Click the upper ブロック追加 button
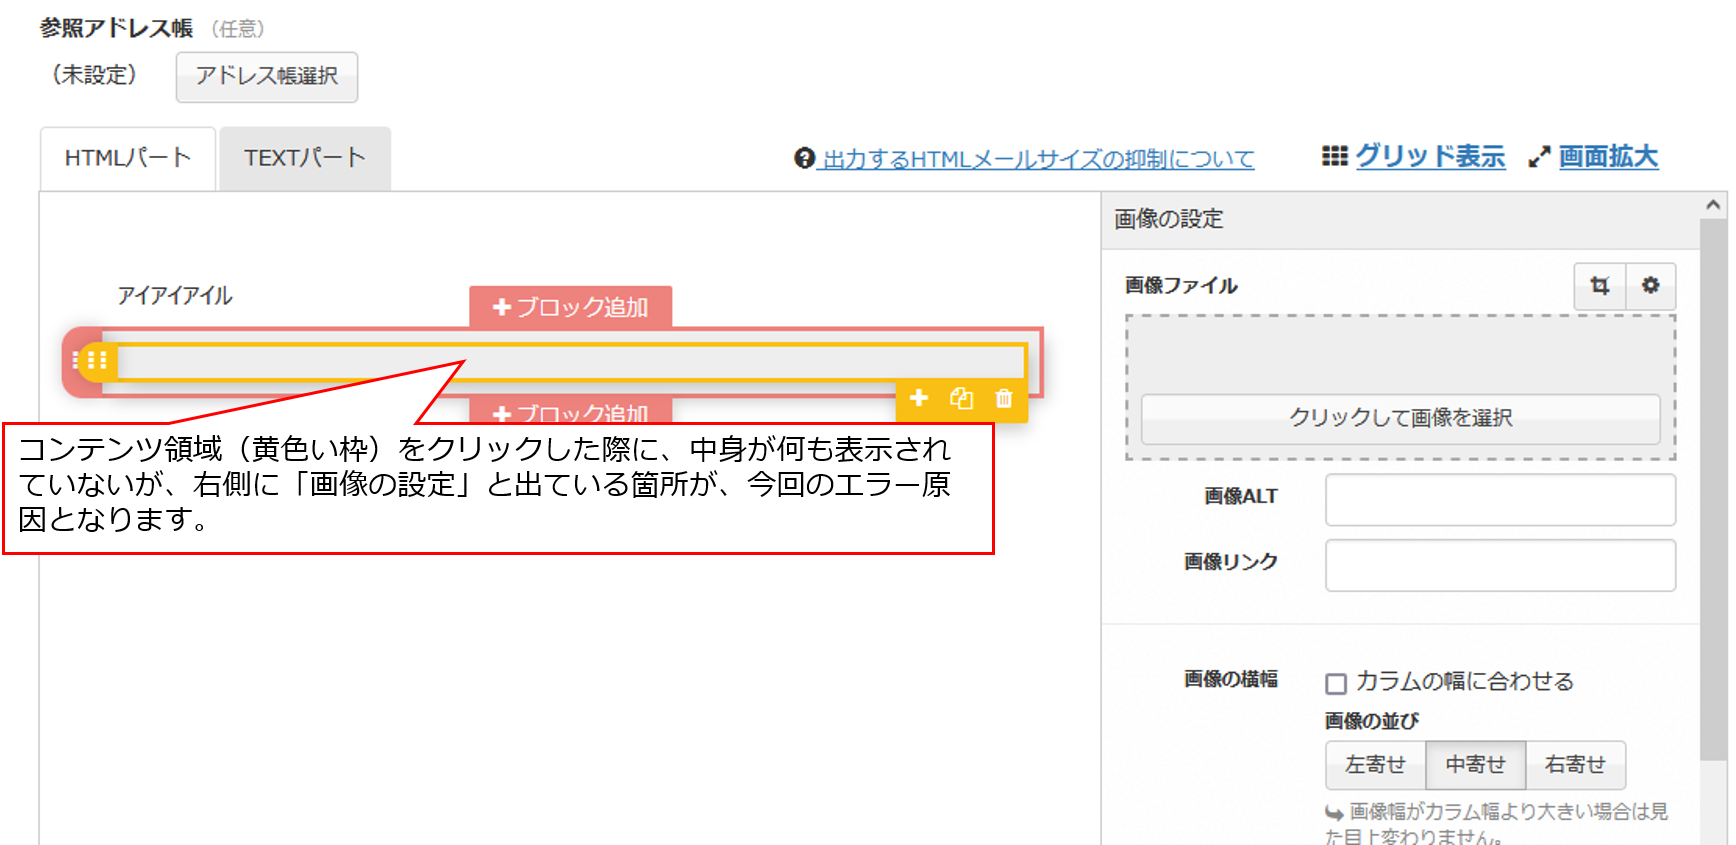Image resolution: width=1736 pixels, height=845 pixels. tap(571, 307)
